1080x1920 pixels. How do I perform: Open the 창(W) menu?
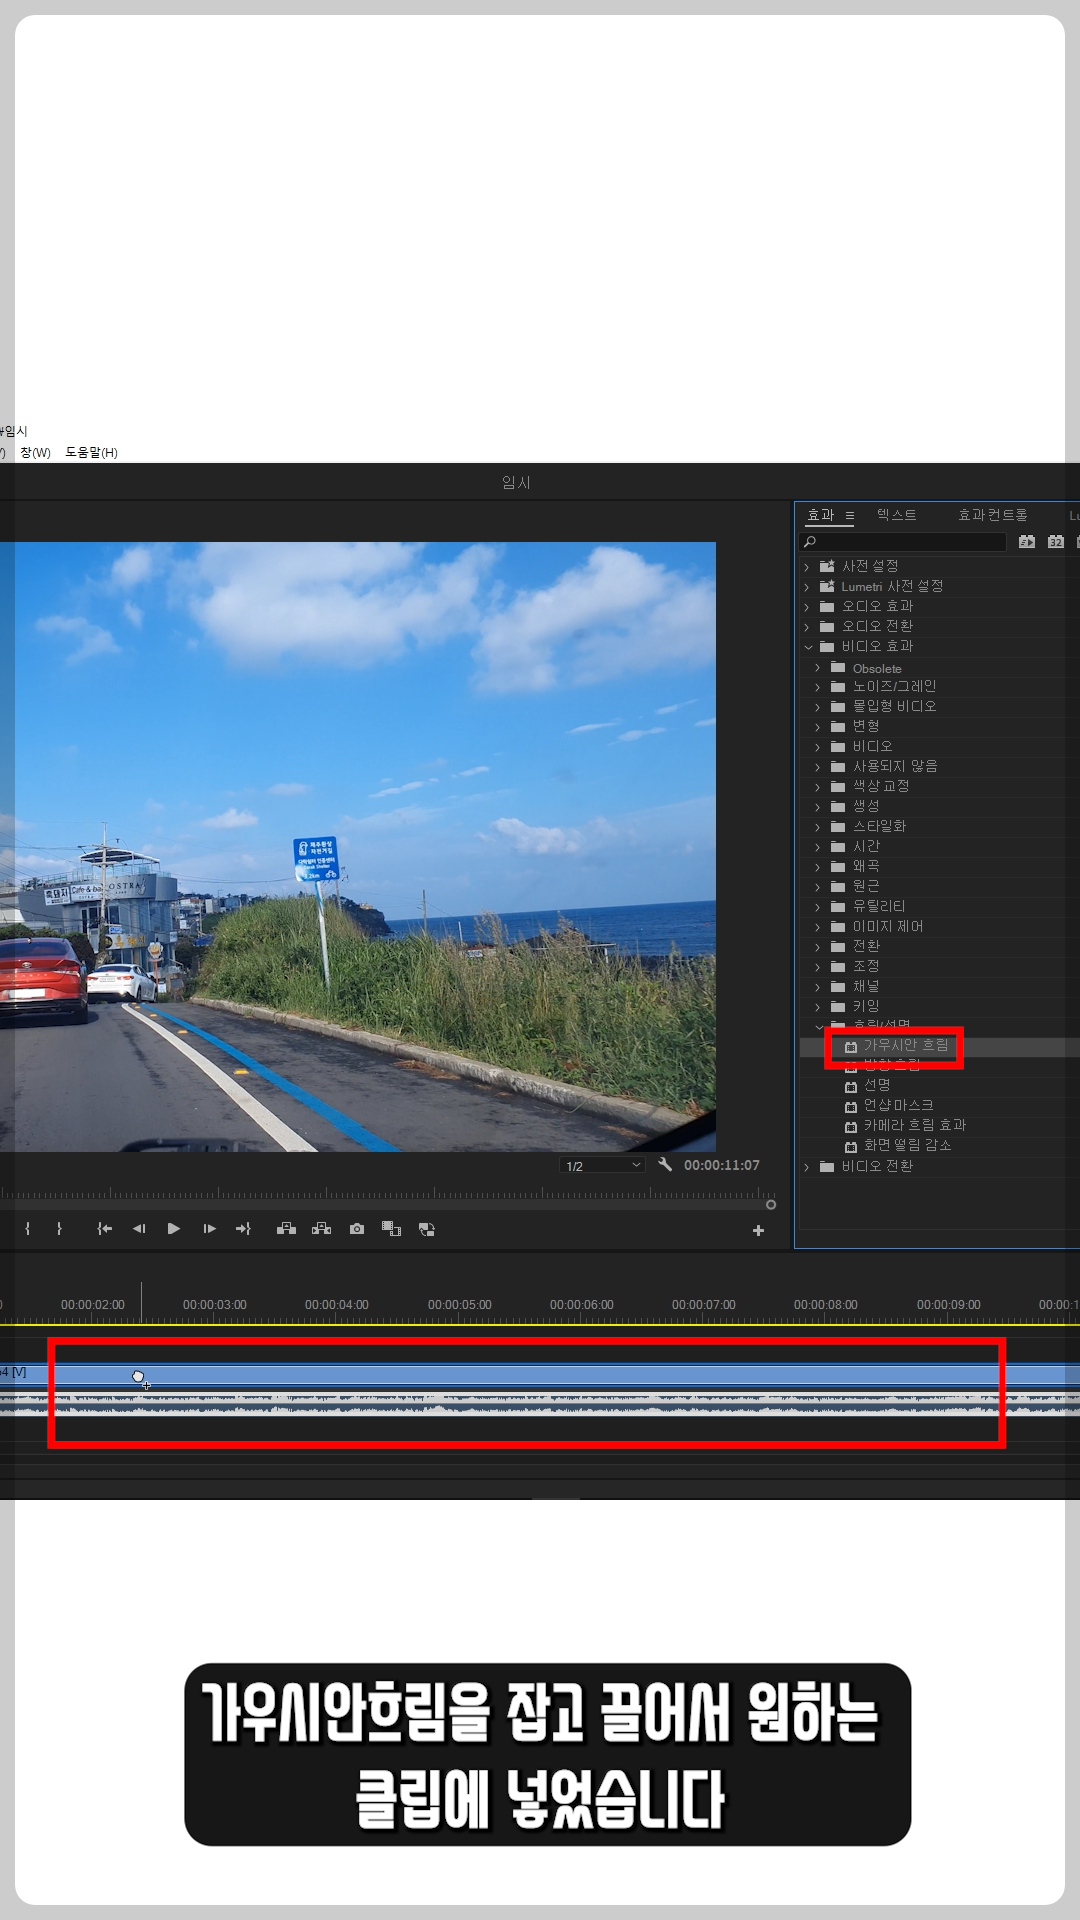(35, 453)
